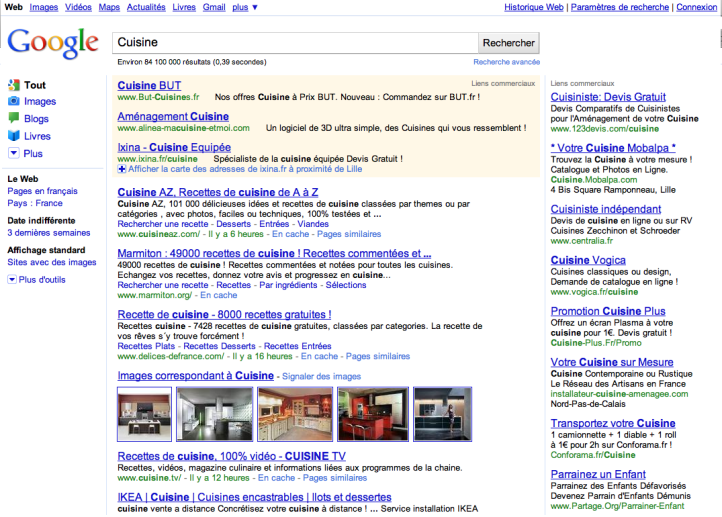Open Ixina - Cuisine Equipée ad
This screenshot has height=517, width=722.
[x=174, y=147]
